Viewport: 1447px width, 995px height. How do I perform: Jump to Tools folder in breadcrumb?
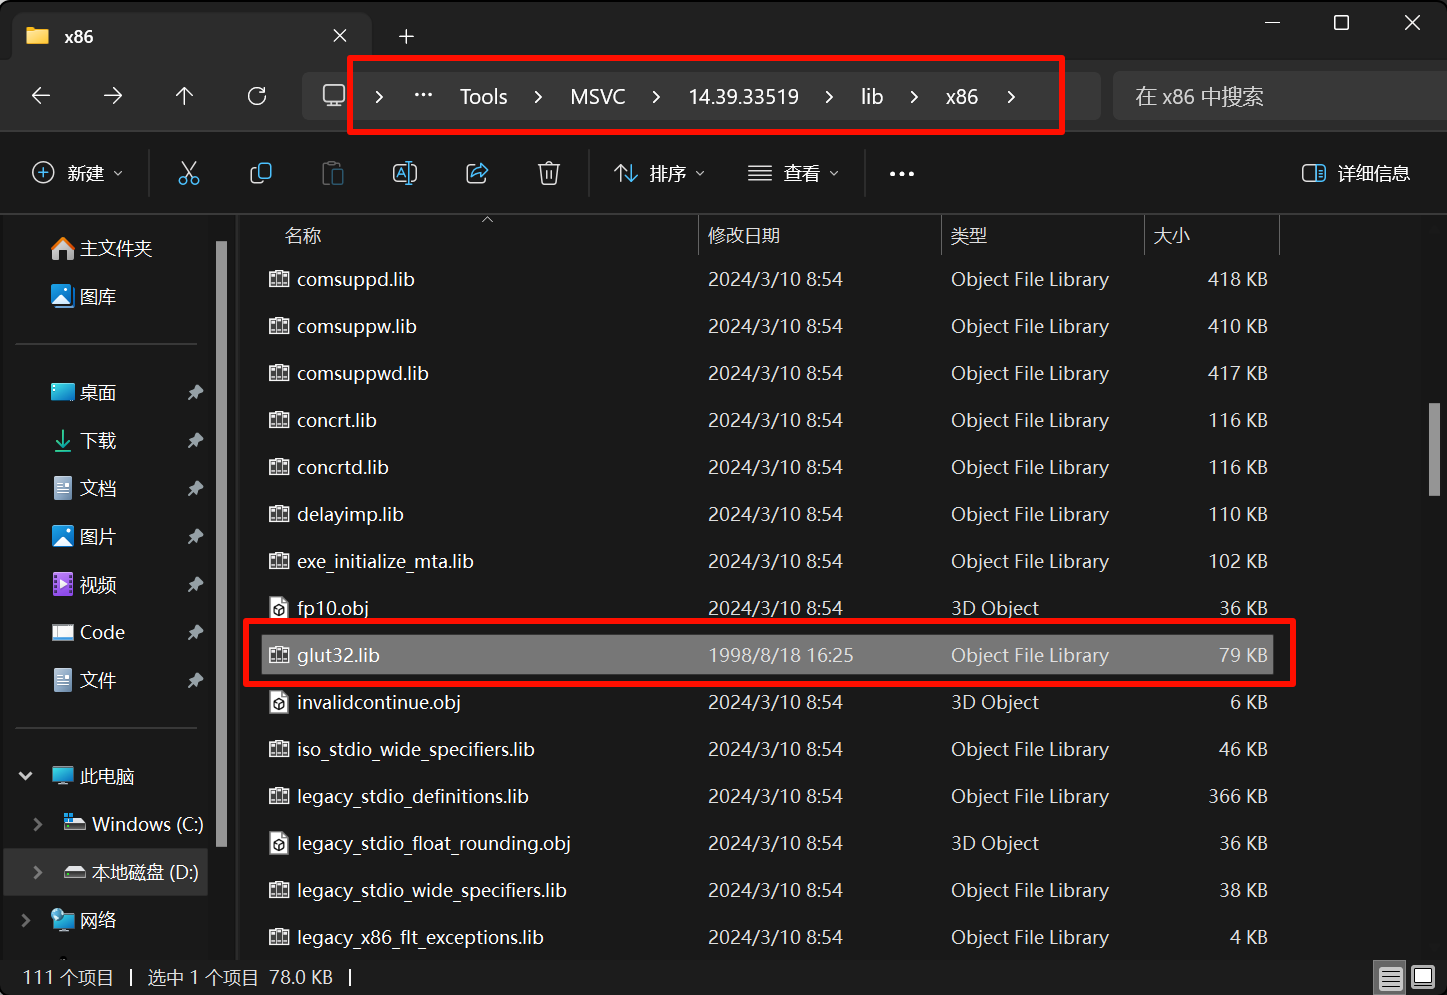483,96
